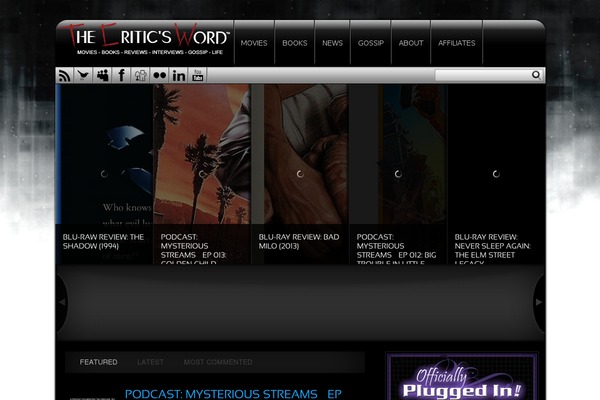Click the Twitter bird icon
Image resolution: width=600 pixels, height=400 pixels.
pos(83,75)
